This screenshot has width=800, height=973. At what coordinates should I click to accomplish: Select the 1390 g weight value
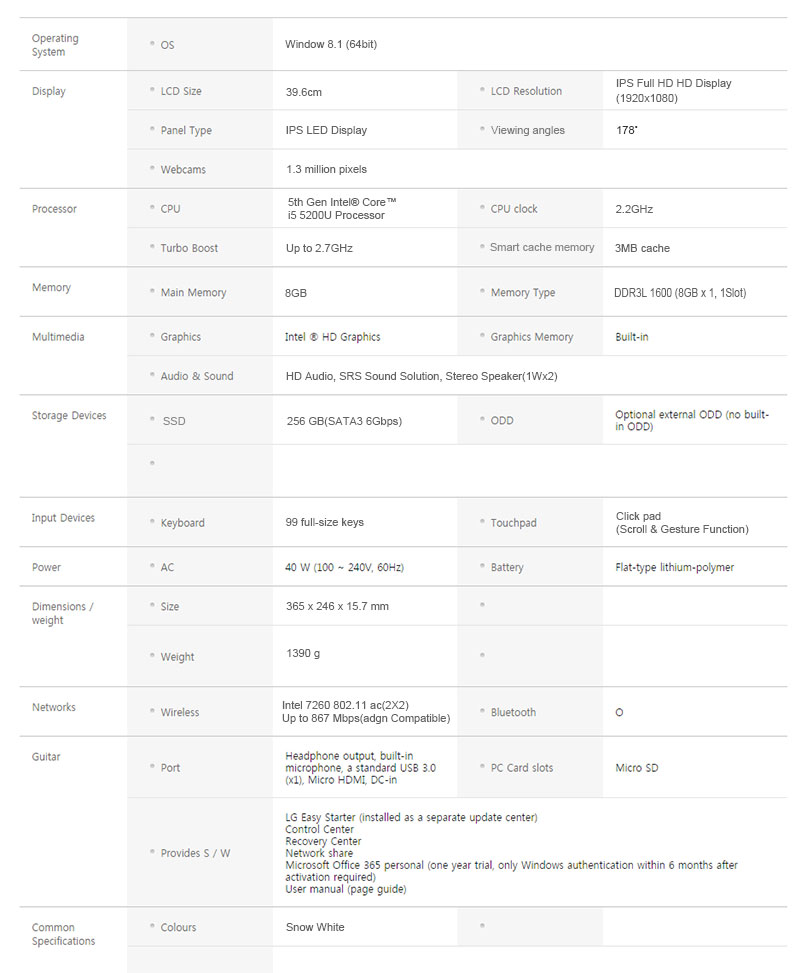point(303,653)
